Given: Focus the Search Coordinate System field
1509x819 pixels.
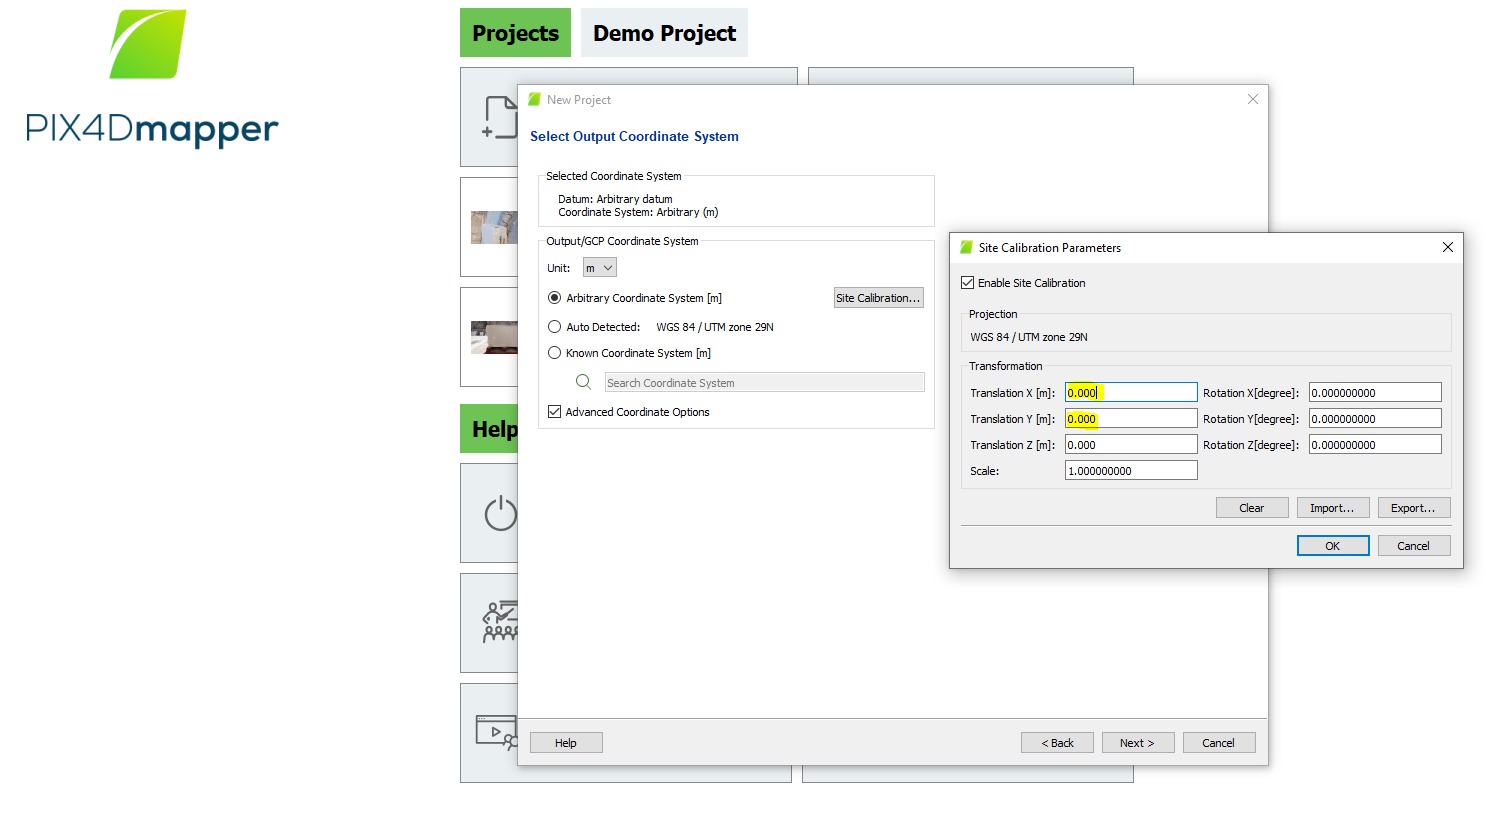Looking at the screenshot, I should point(765,383).
